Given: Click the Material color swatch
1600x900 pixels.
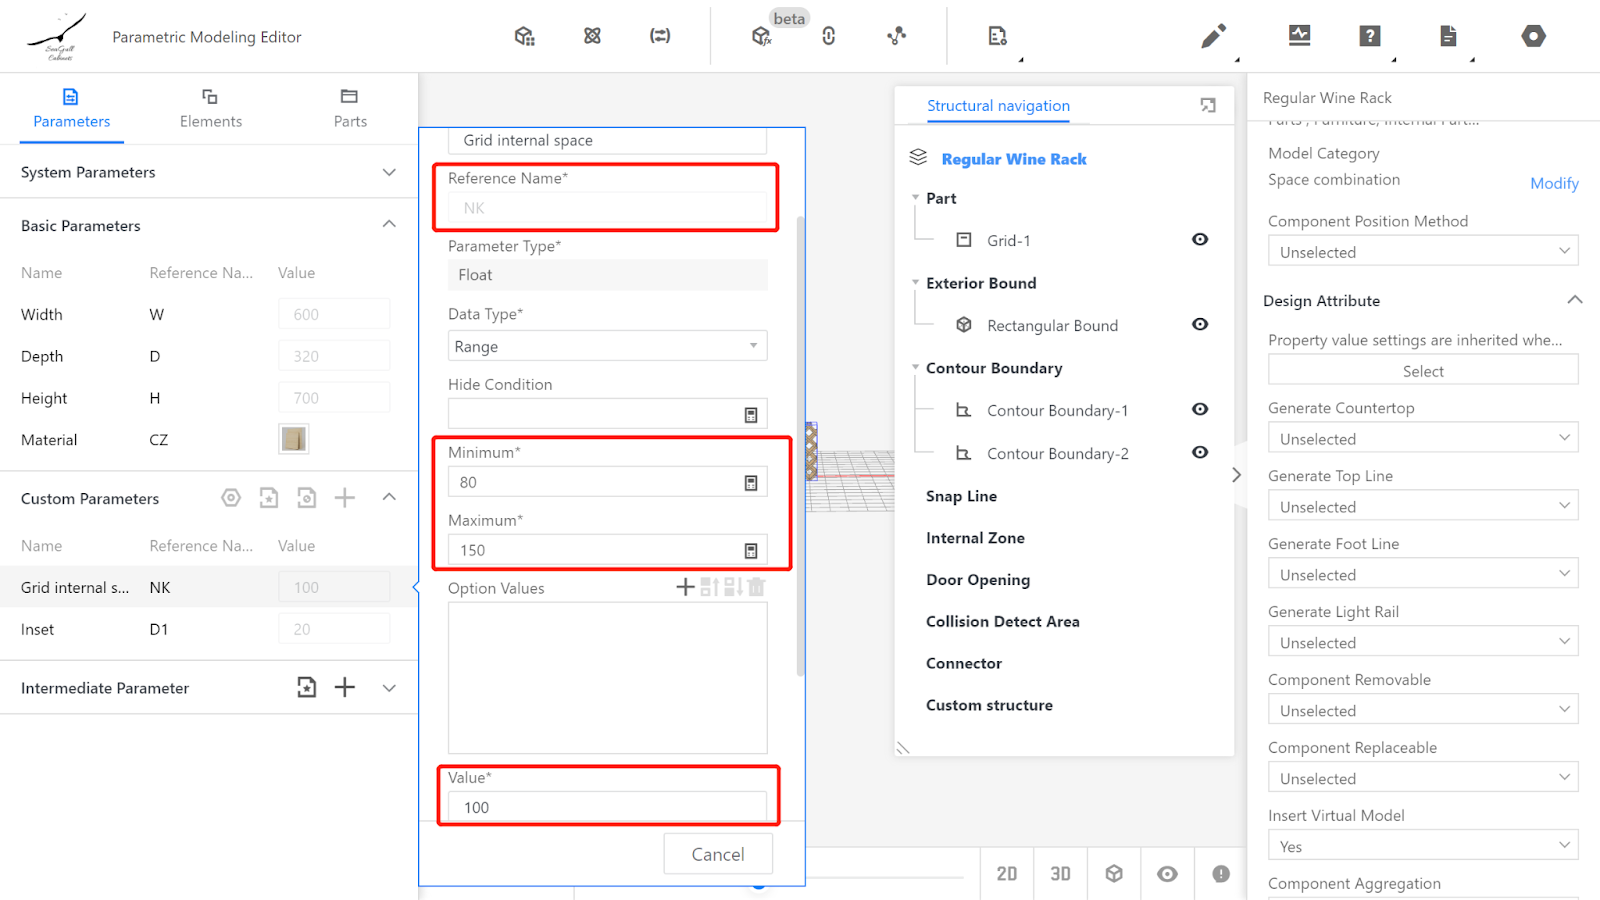Looking at the screenshot, I should (294, 439).
